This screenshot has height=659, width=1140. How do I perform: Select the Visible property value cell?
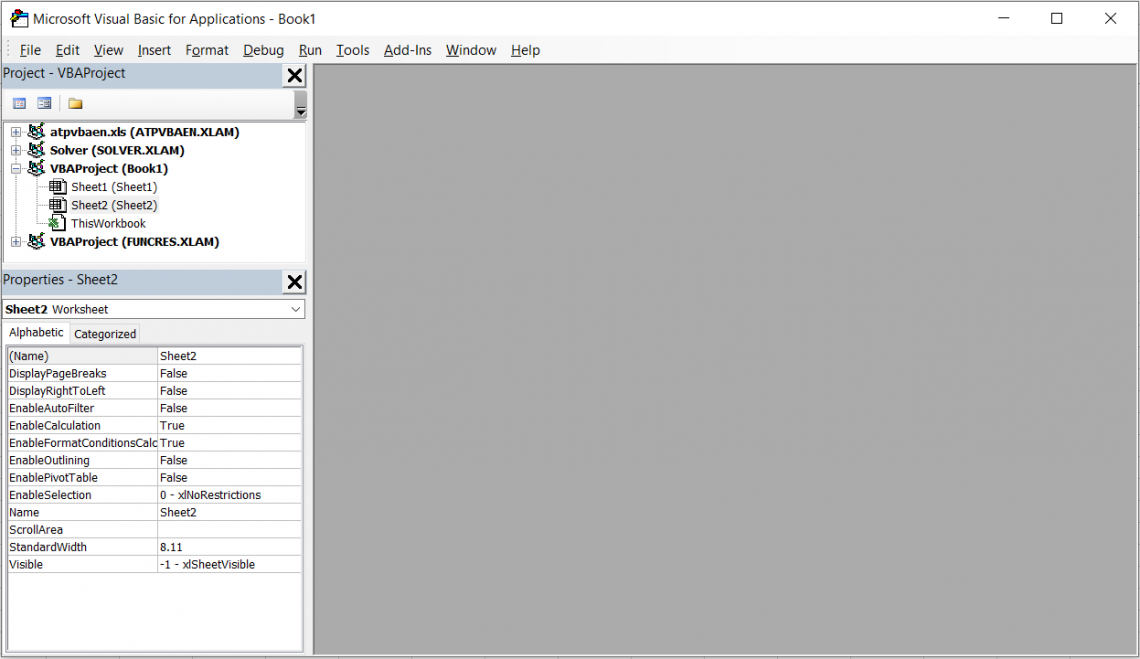click(229, 564)
